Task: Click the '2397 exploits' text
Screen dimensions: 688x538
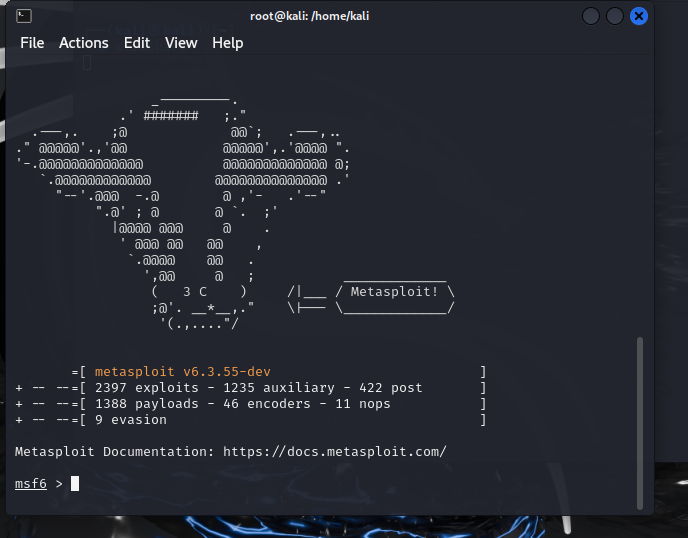Action: 147,388
